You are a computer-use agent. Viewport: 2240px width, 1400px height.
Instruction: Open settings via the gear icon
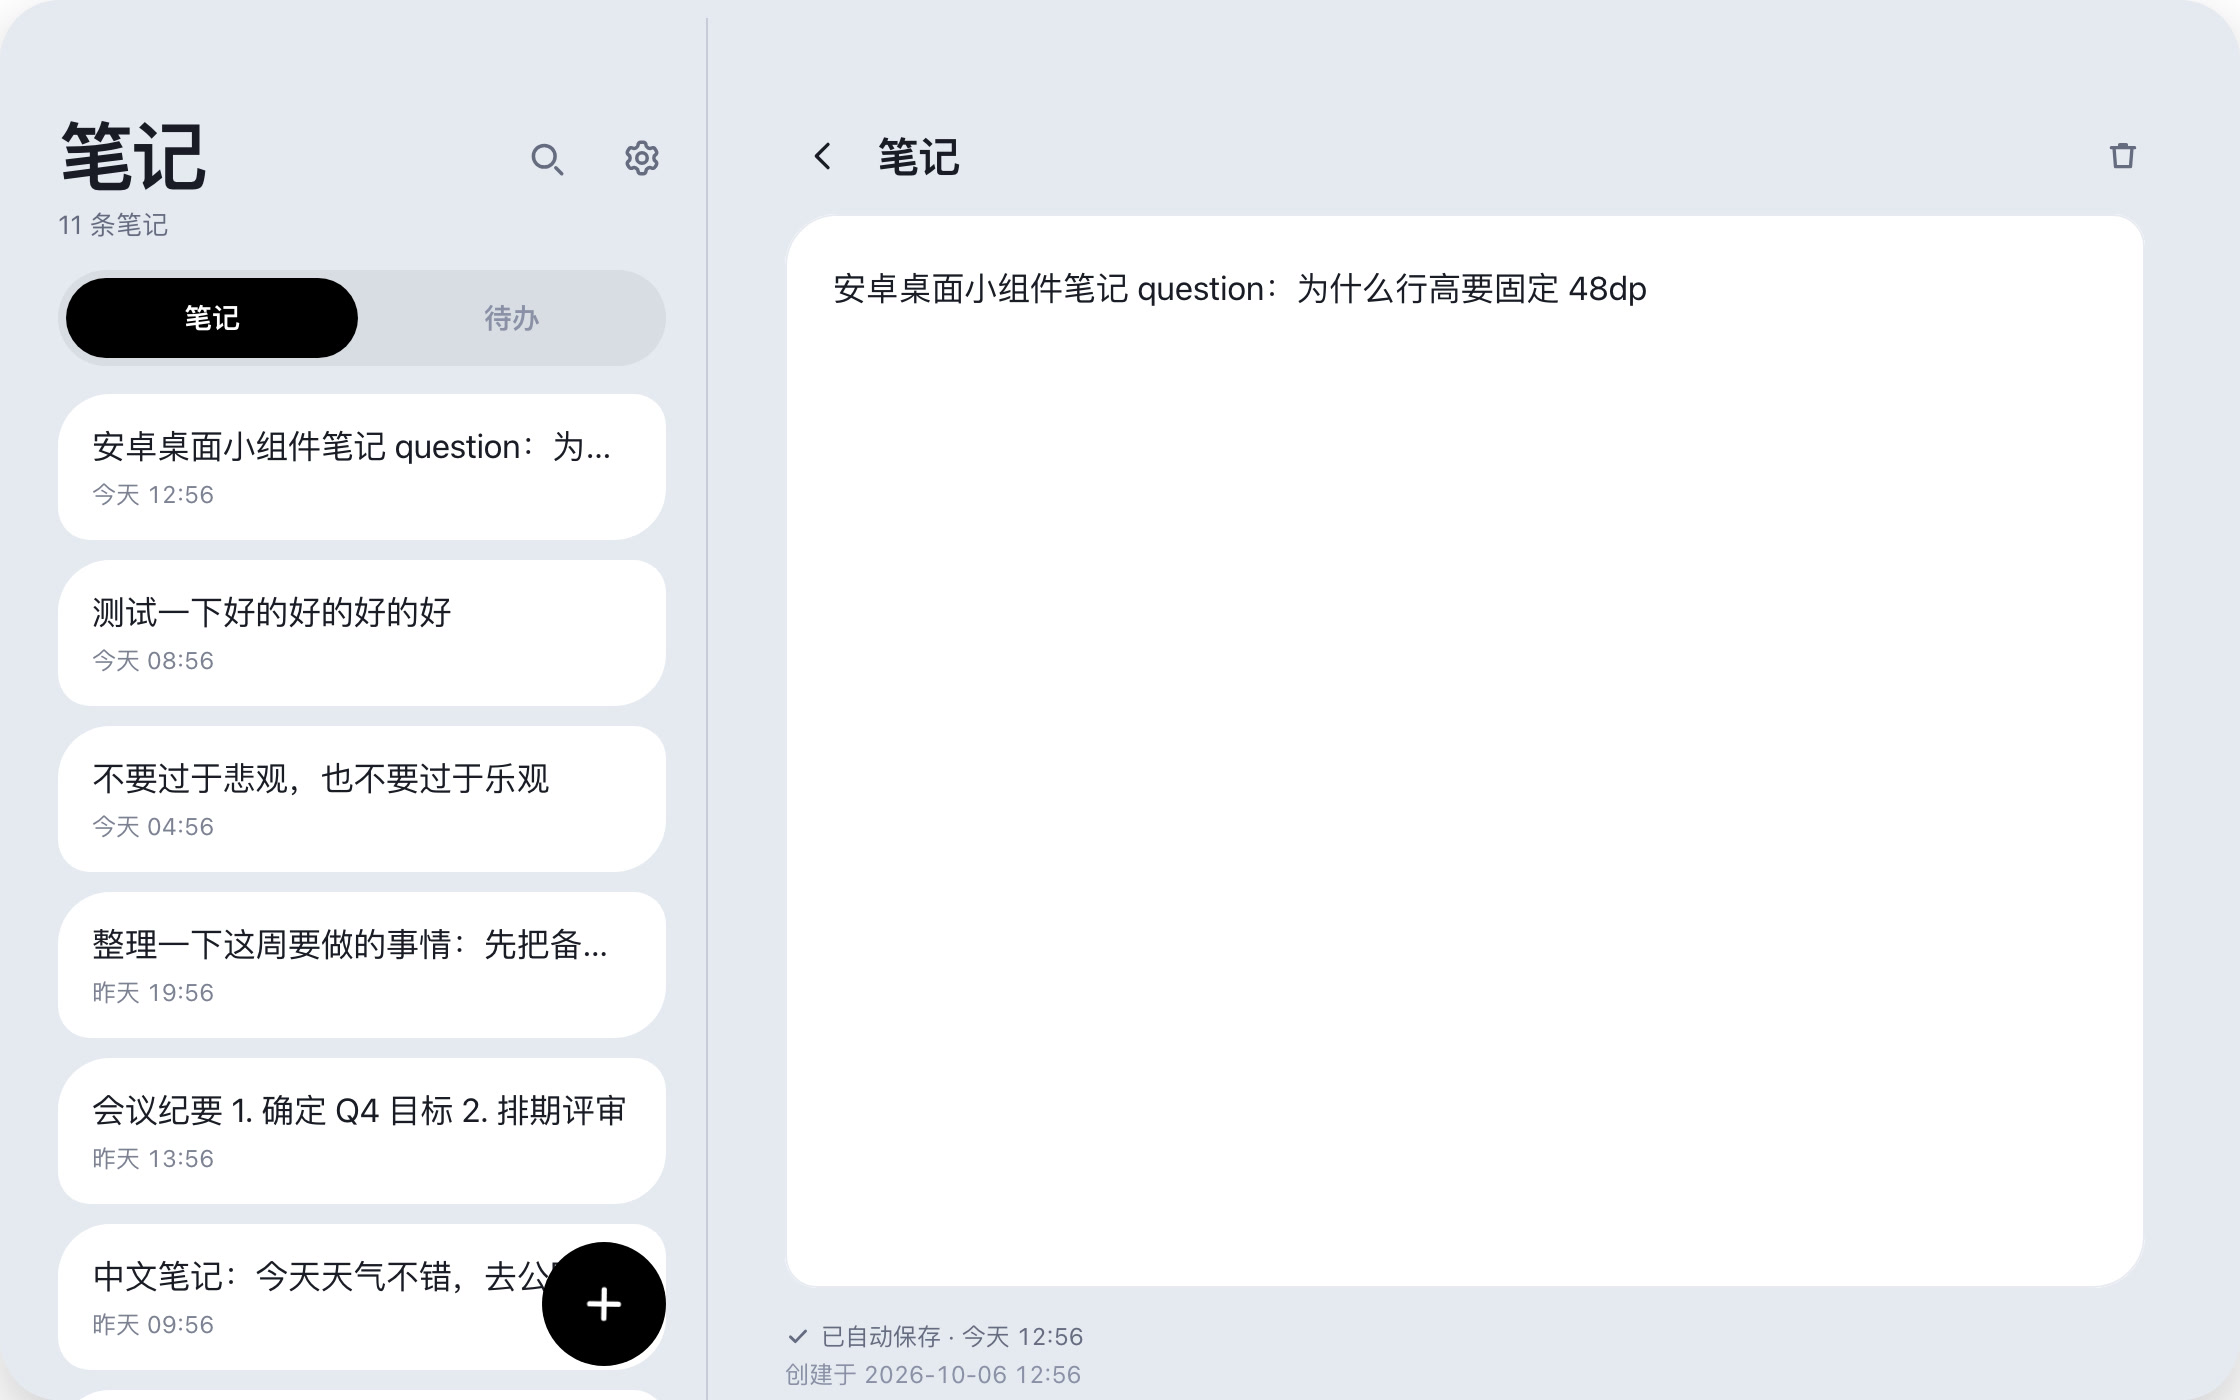tap(641, 158)
